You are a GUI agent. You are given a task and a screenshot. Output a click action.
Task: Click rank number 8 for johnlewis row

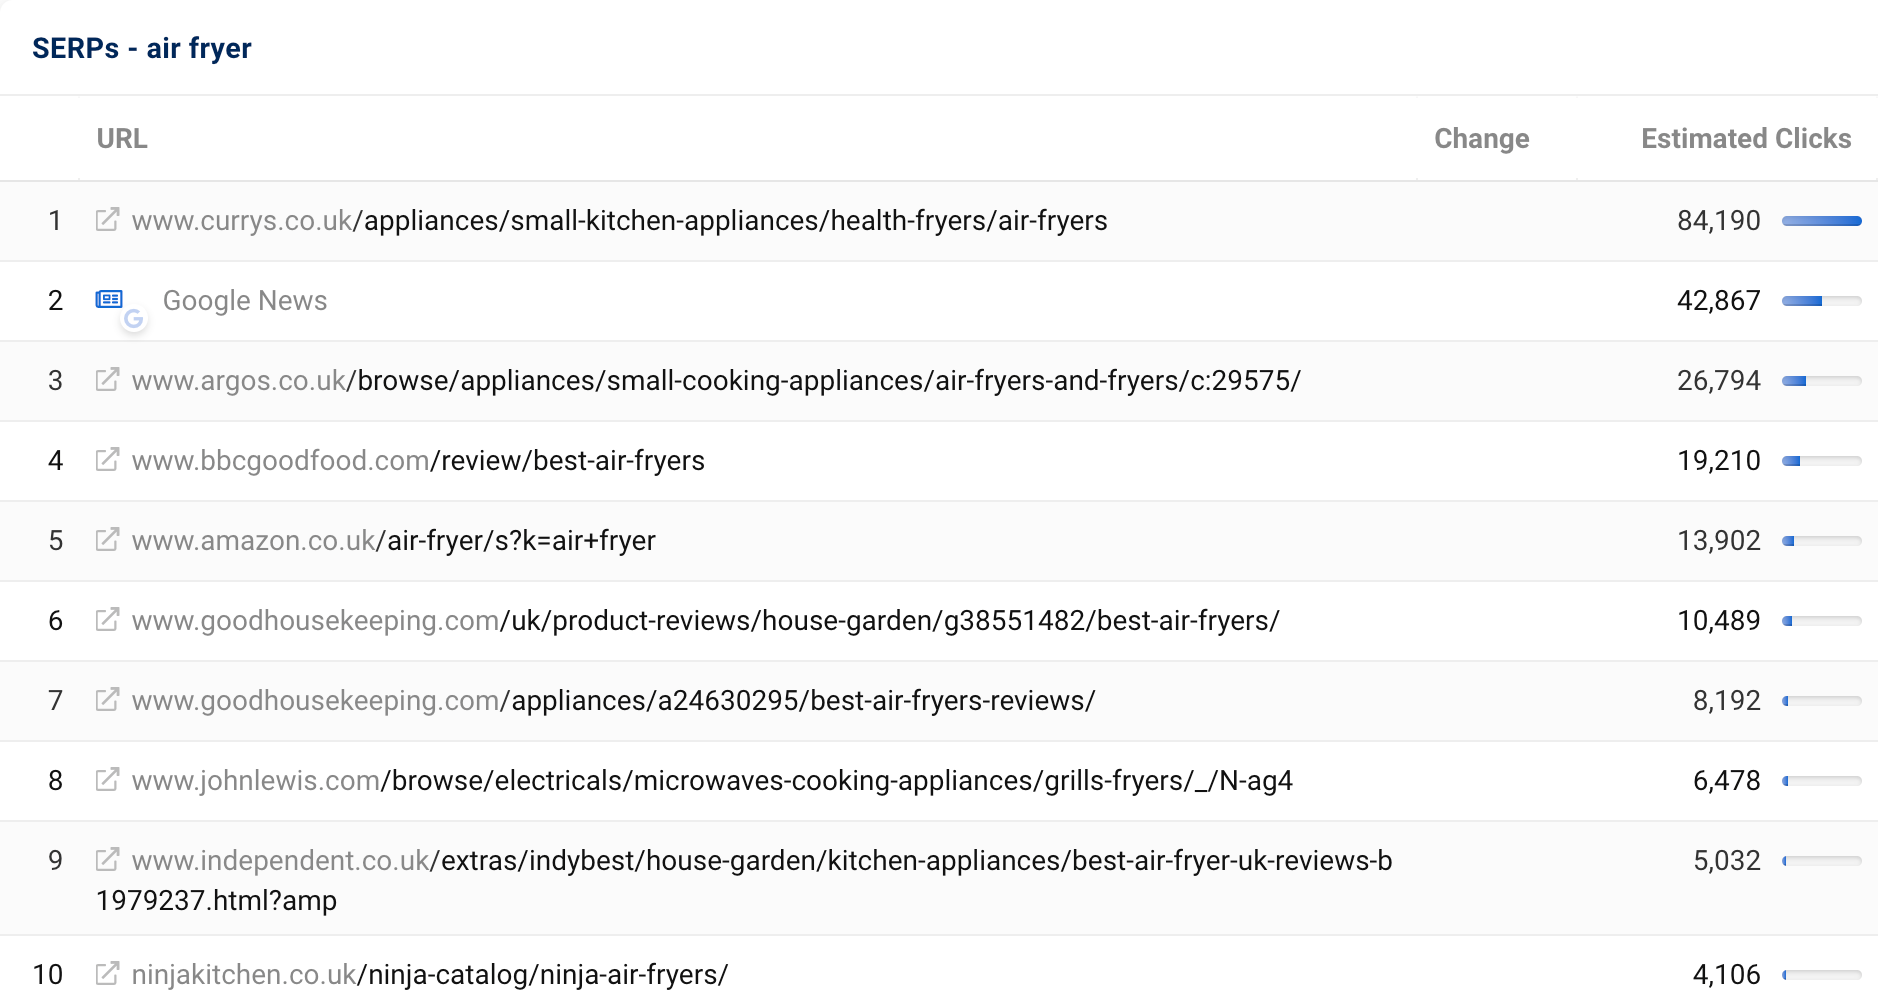55,780
